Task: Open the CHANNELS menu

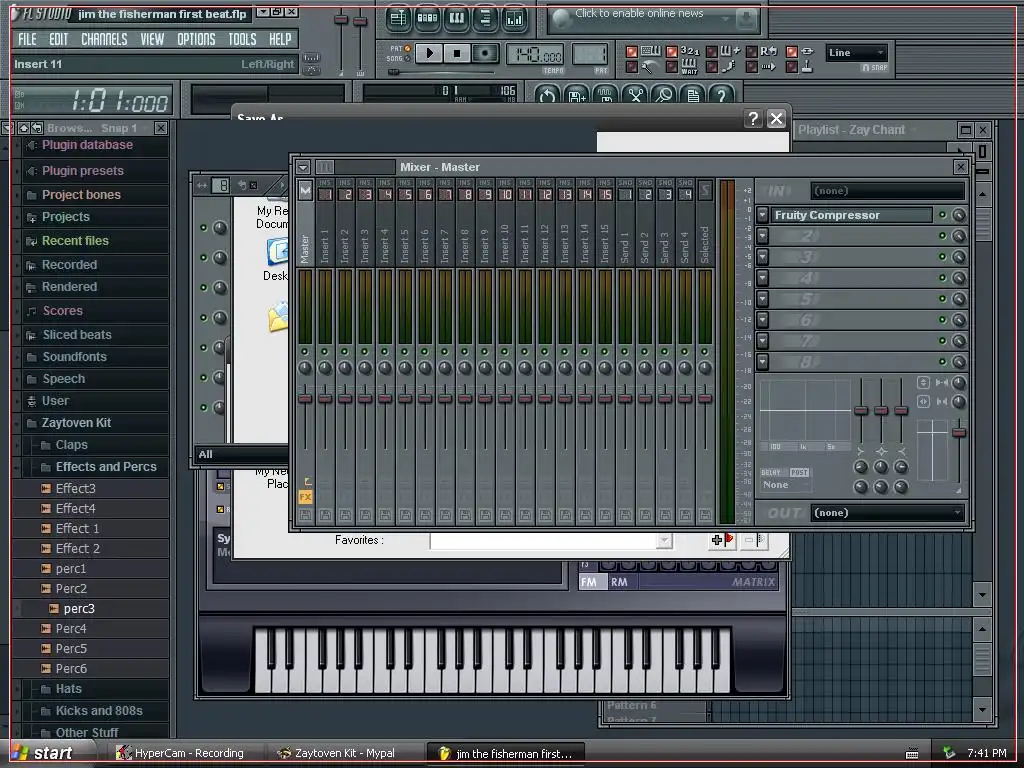Action: pos(104,39)
